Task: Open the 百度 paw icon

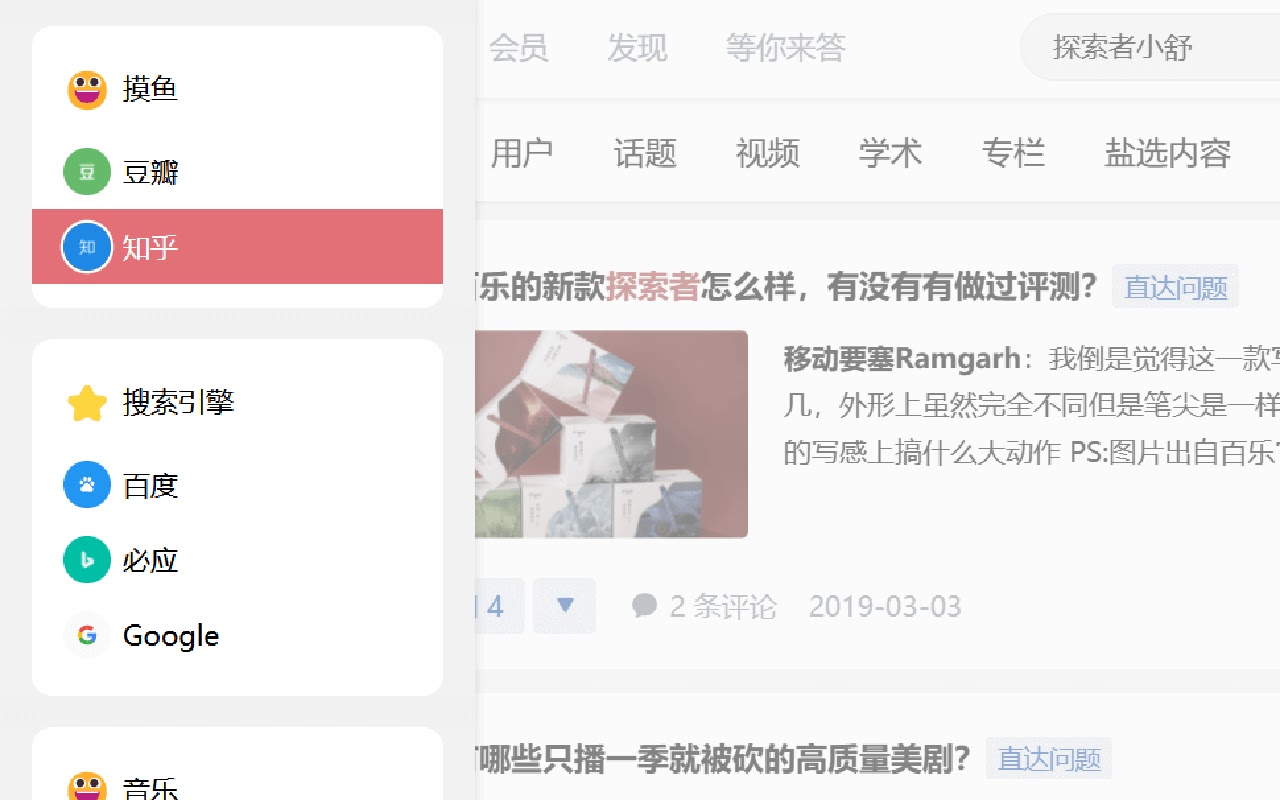Action: tap(87, 485)
